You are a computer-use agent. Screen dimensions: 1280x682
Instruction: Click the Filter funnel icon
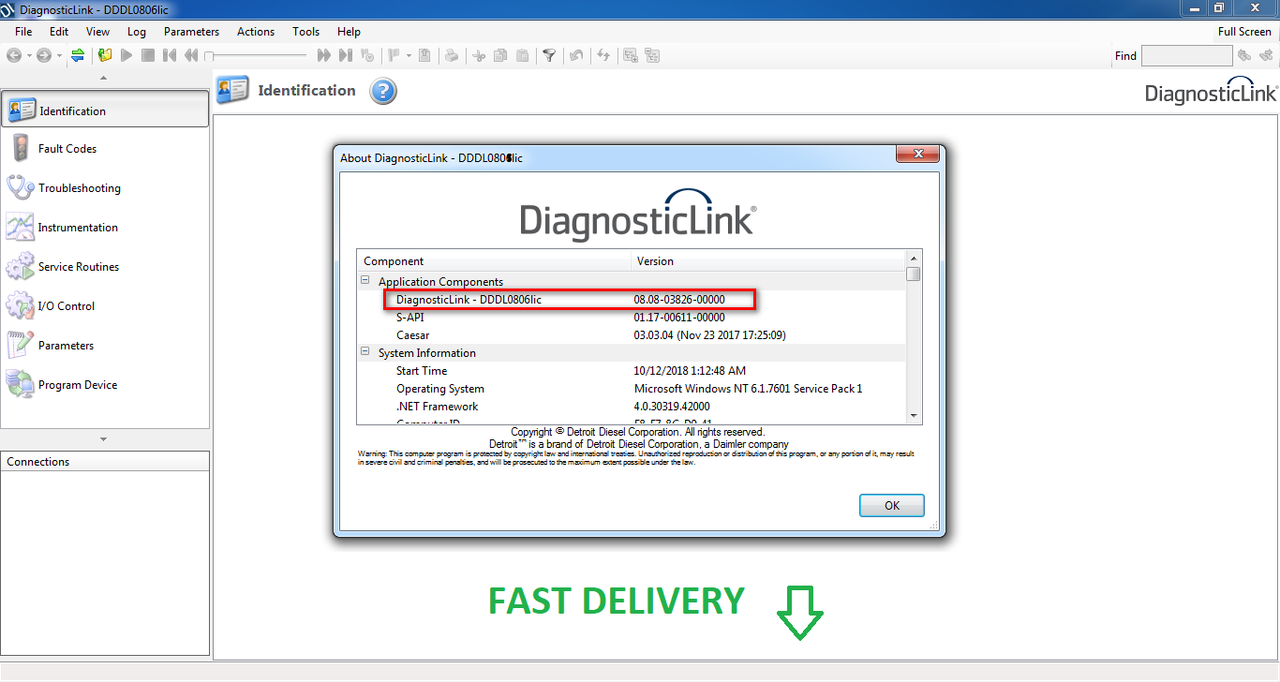pyautogui.click(x=549, y=55)
